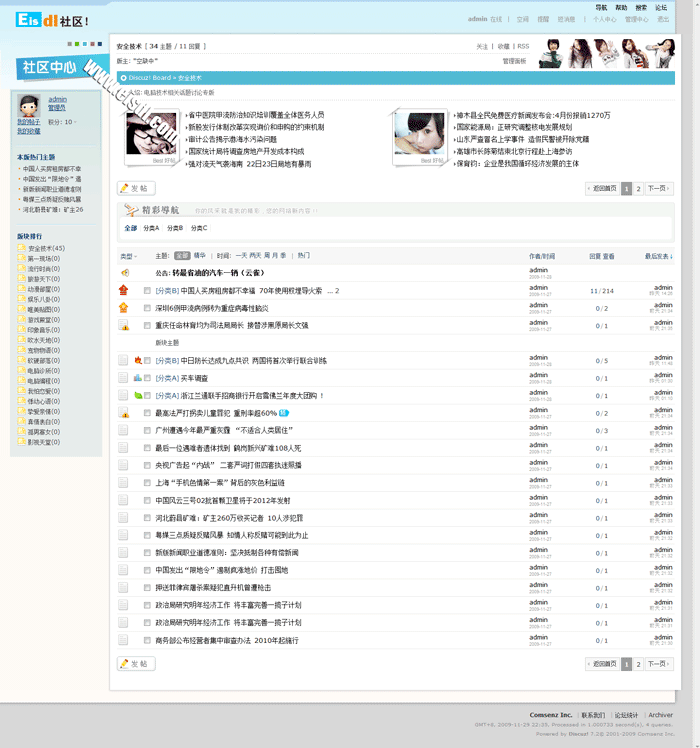Click the folder icon next to 游戏殿堂(0)
The width and height of the screenshot is (700, 748).
point(21,319)
